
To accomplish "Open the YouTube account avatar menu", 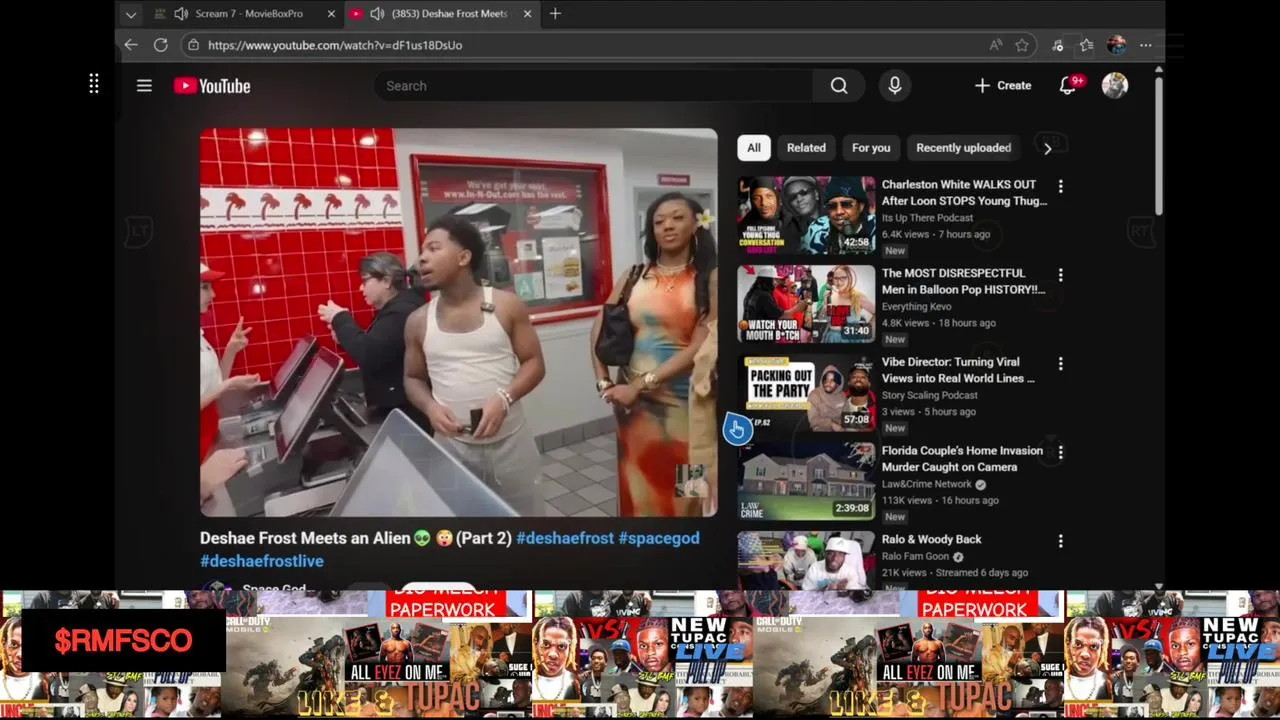I will pos(1115,86).
